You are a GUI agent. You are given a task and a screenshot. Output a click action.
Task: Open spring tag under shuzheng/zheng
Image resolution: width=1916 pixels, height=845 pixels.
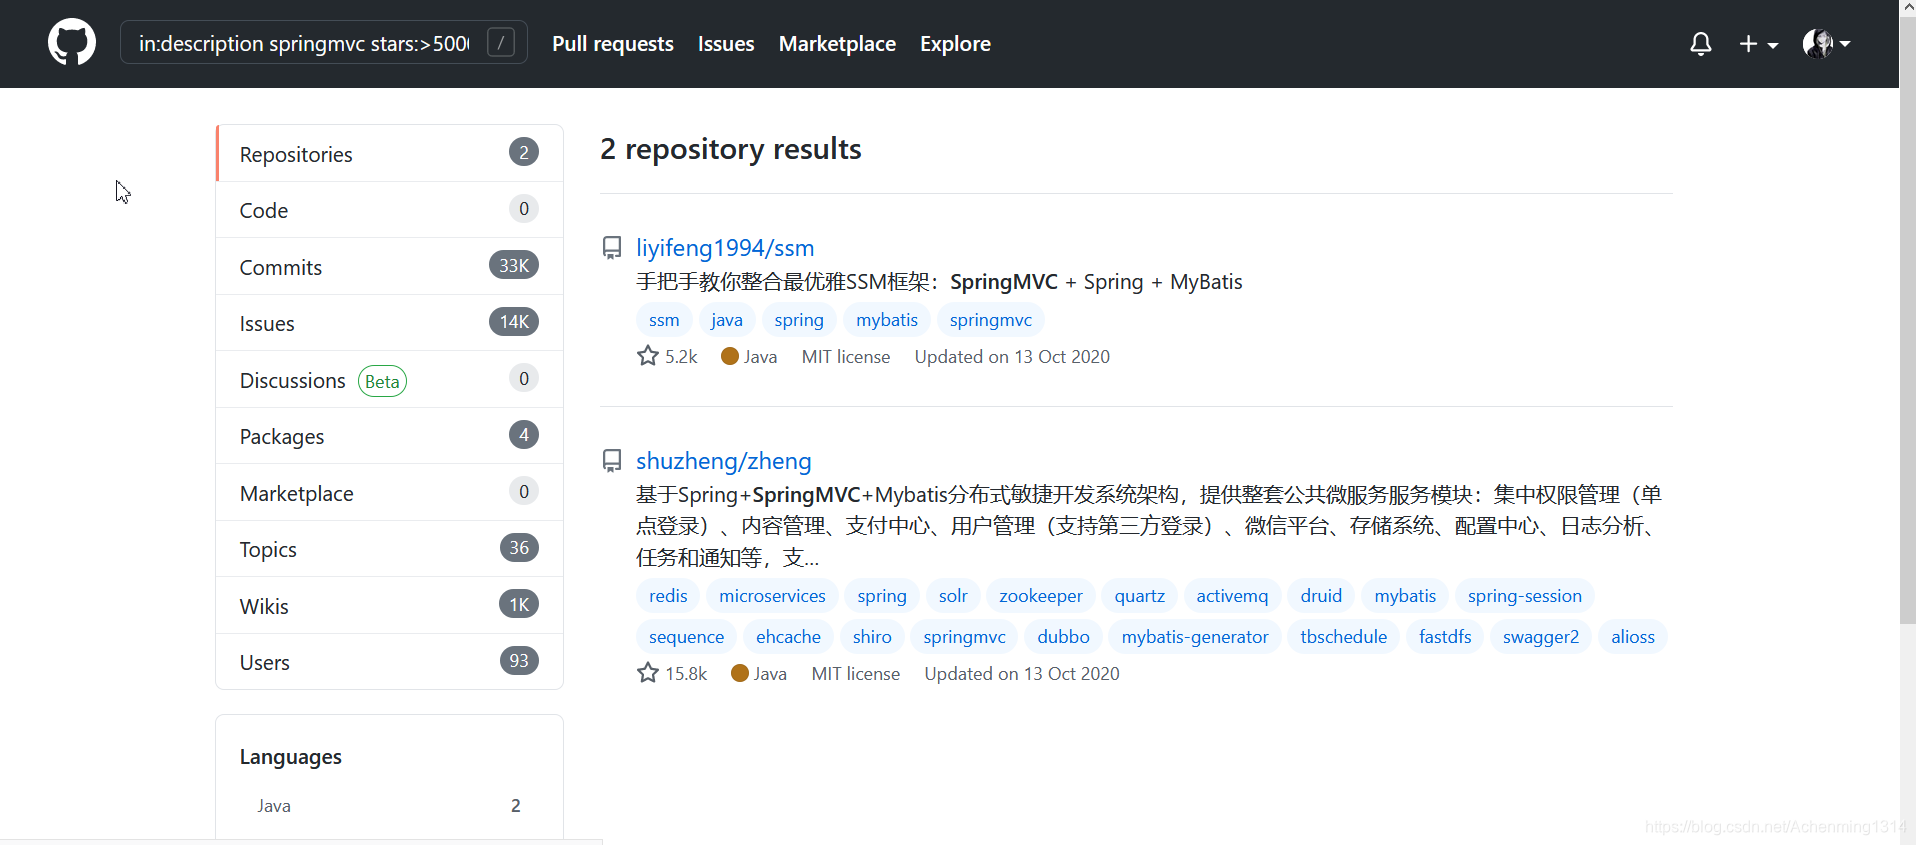882,596
